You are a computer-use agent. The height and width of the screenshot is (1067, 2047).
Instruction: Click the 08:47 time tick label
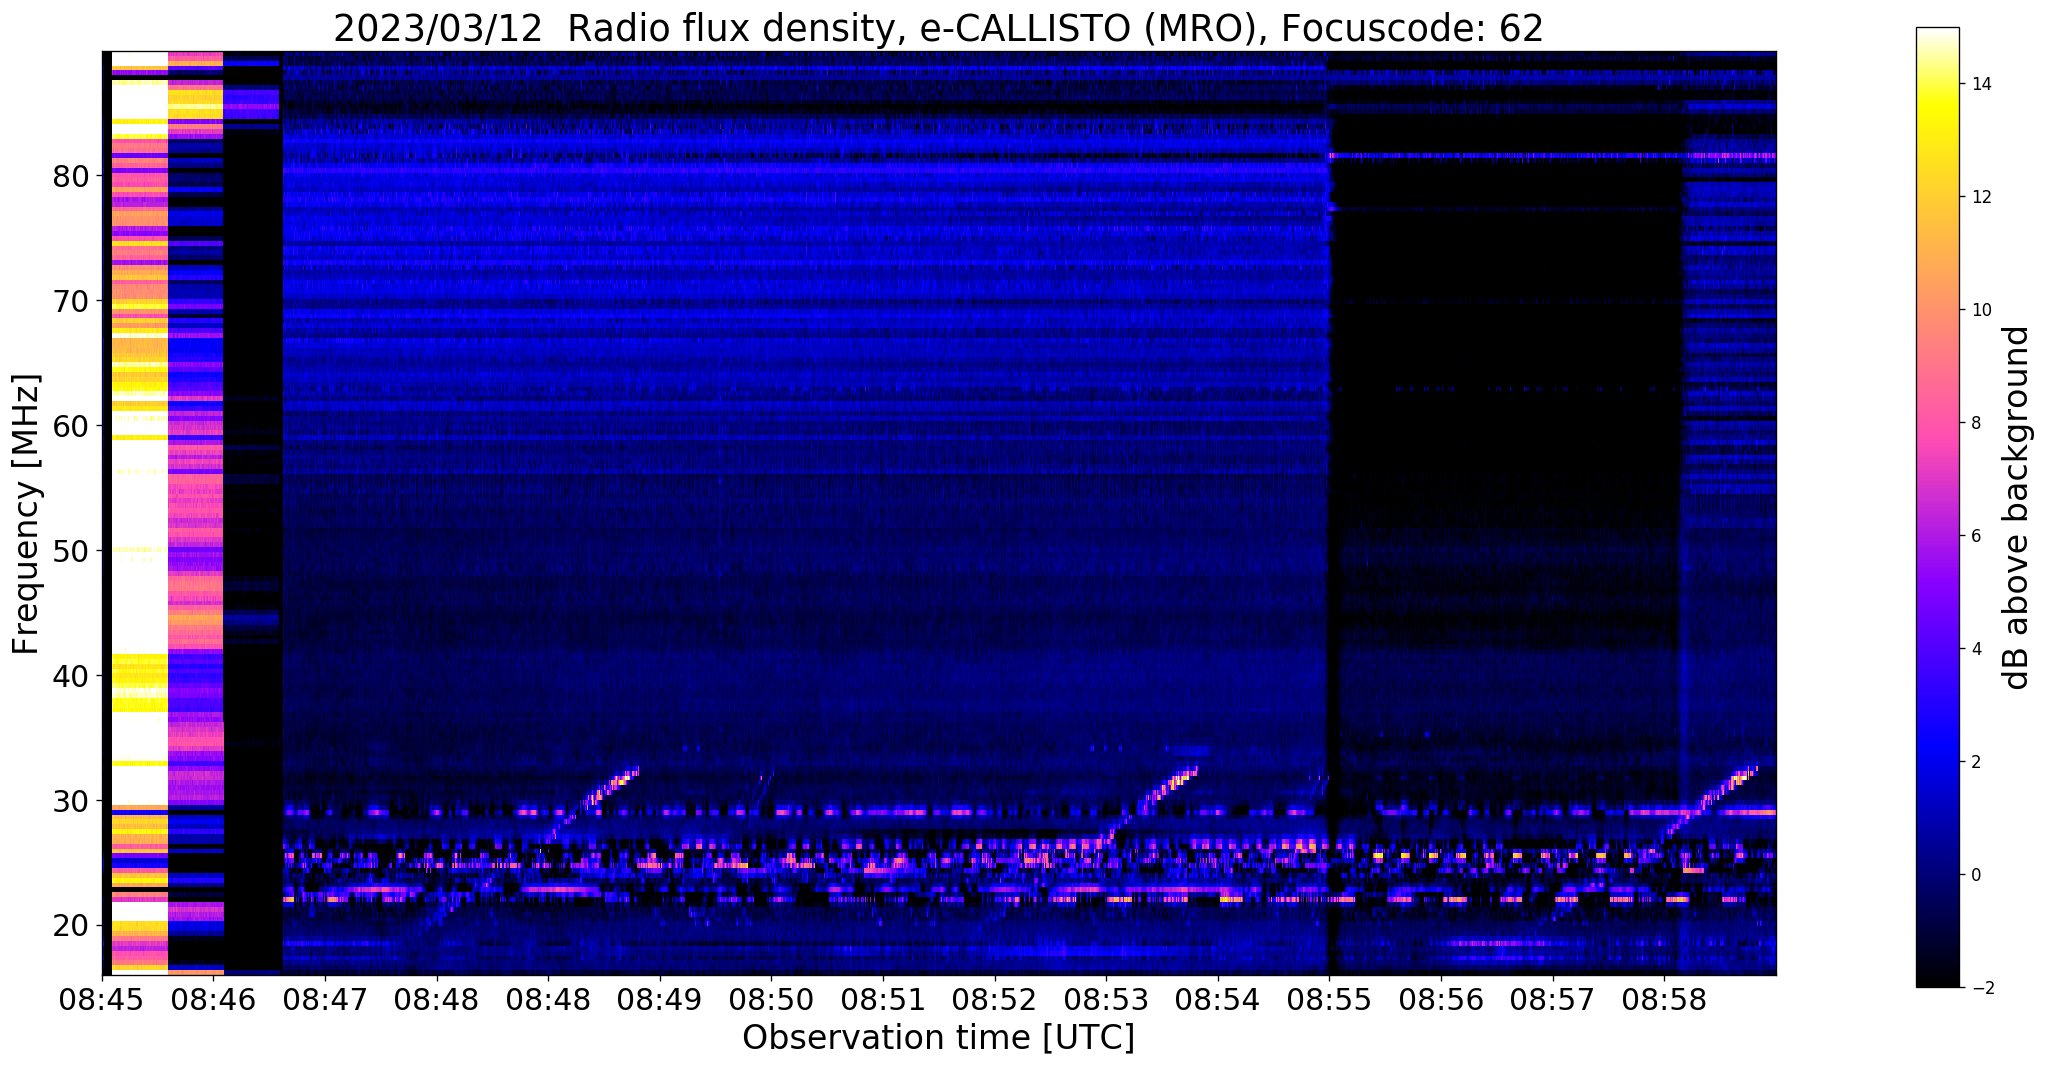pos(325,1001)
